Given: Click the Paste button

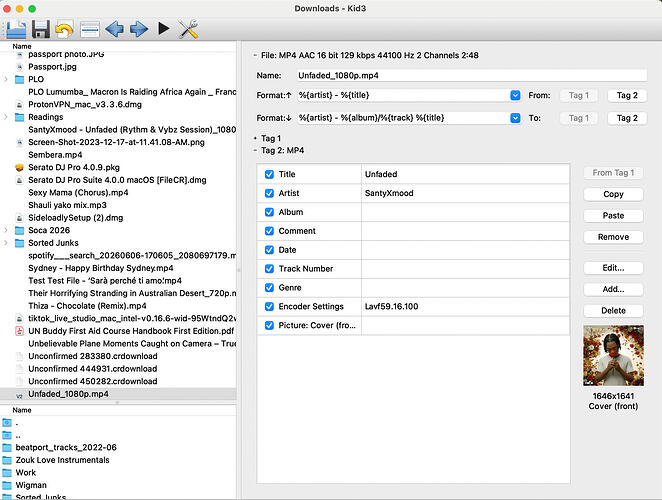Looking at the screenshot, I should (613, 215).
